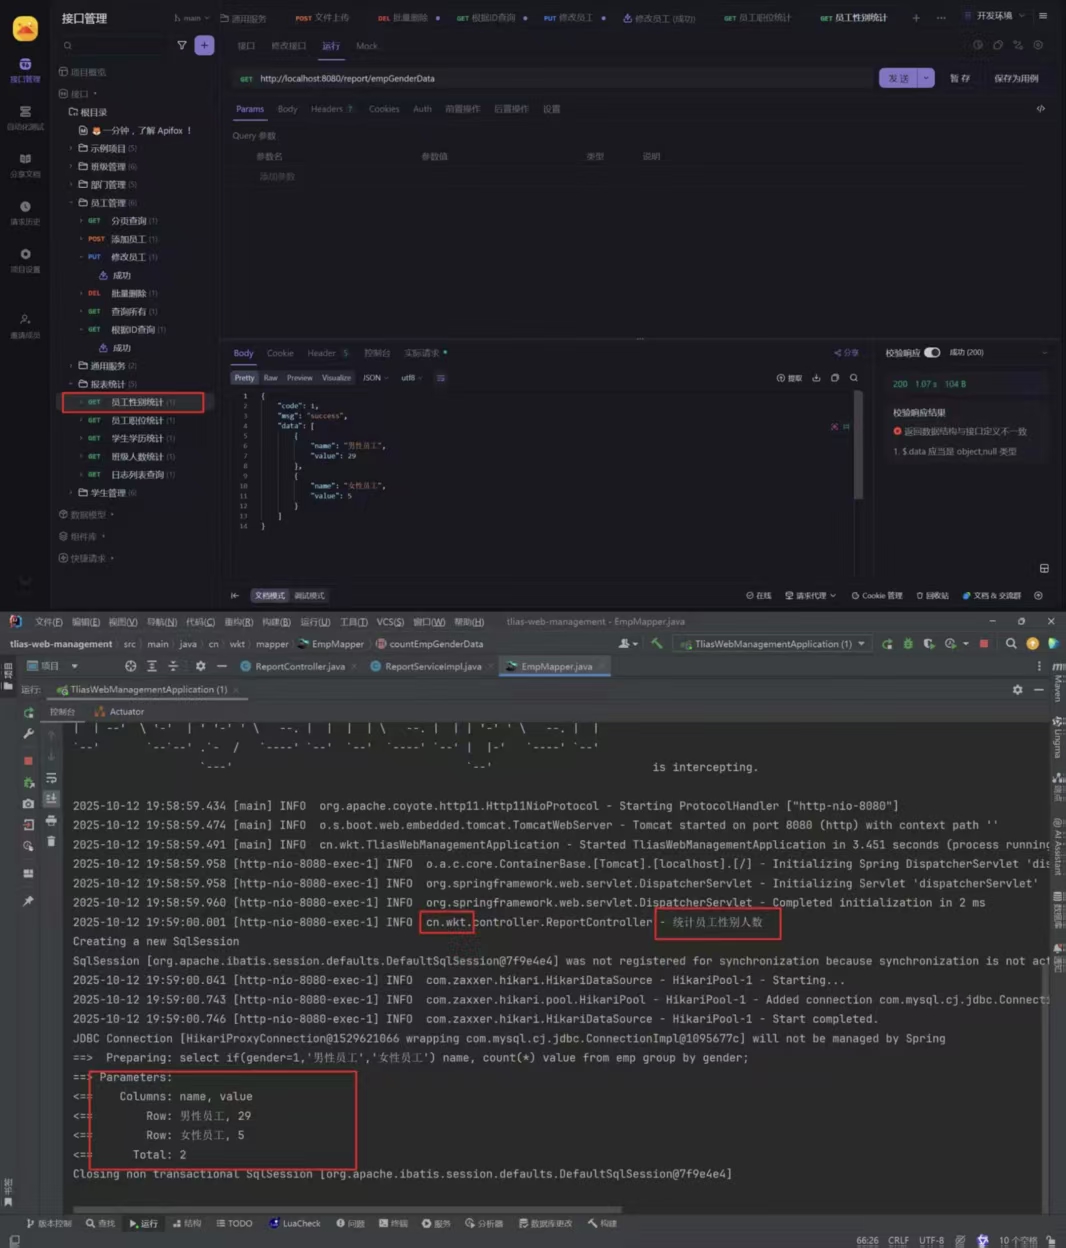Click the trash icon to clear the console
This screenshot has width=1066, height=1248.
tap(51, 841)
